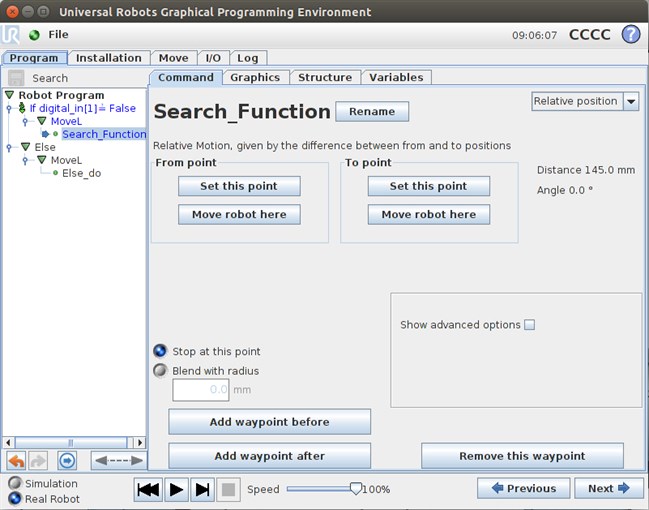Open the File menu
This screenshot has height=510, width=649.
tap(58, 35)
